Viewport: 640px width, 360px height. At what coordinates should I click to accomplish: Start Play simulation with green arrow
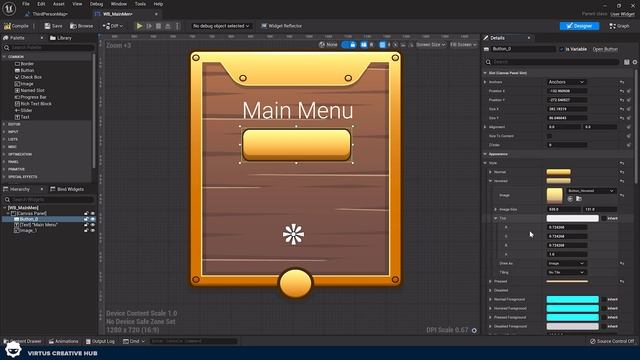pyautogui.click(x=139, y=26)
